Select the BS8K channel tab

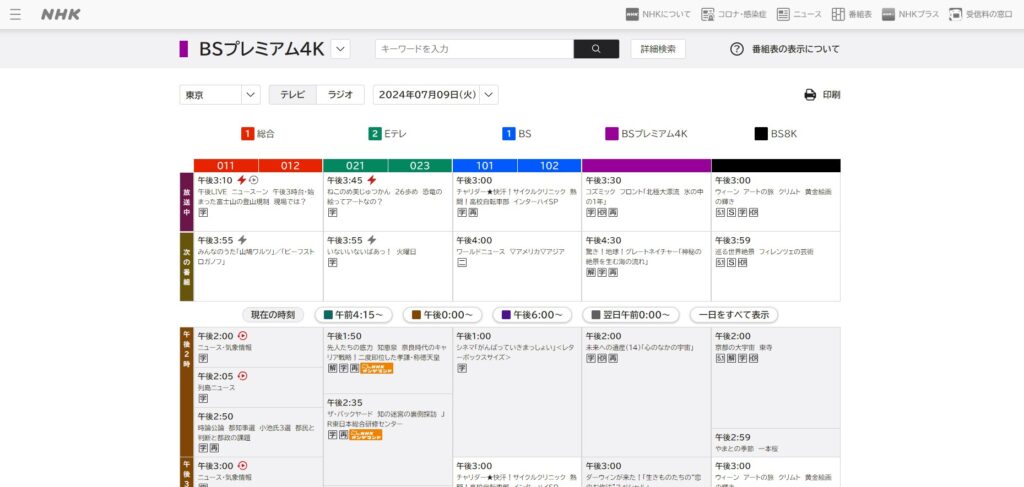pyautogui.click(x=776, y=134)
